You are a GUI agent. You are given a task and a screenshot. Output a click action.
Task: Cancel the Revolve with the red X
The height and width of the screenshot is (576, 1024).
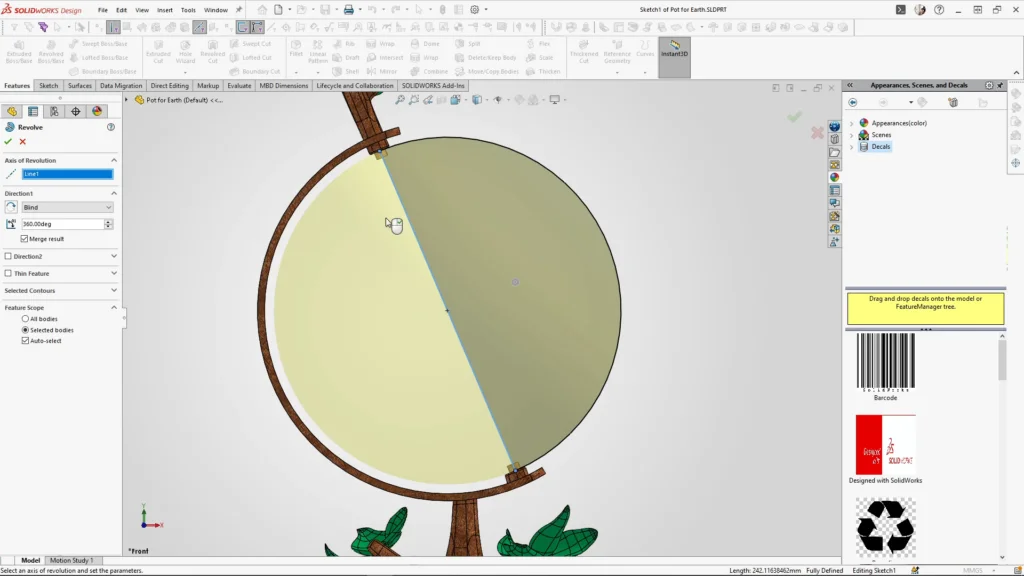(x=23, y=141)
